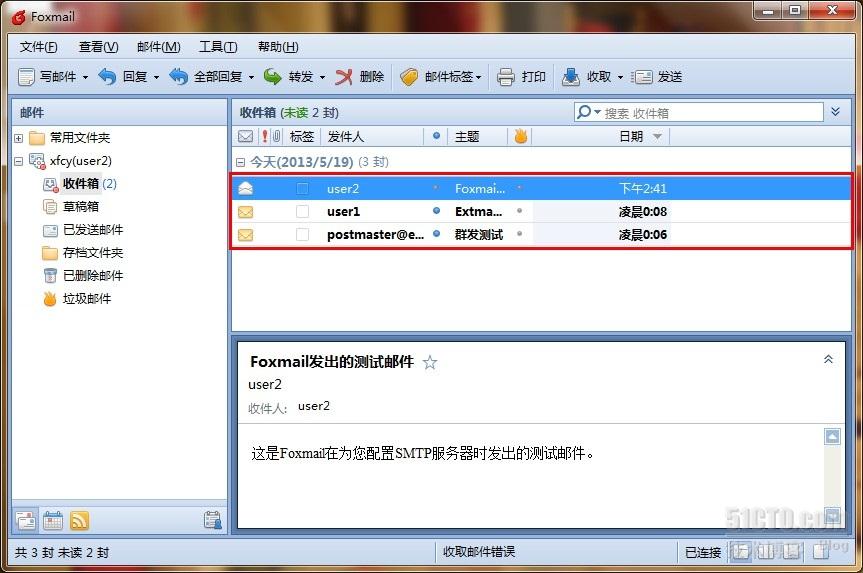Click the spam flame column header
Screen dimensions: 863x573
(520, 136)
